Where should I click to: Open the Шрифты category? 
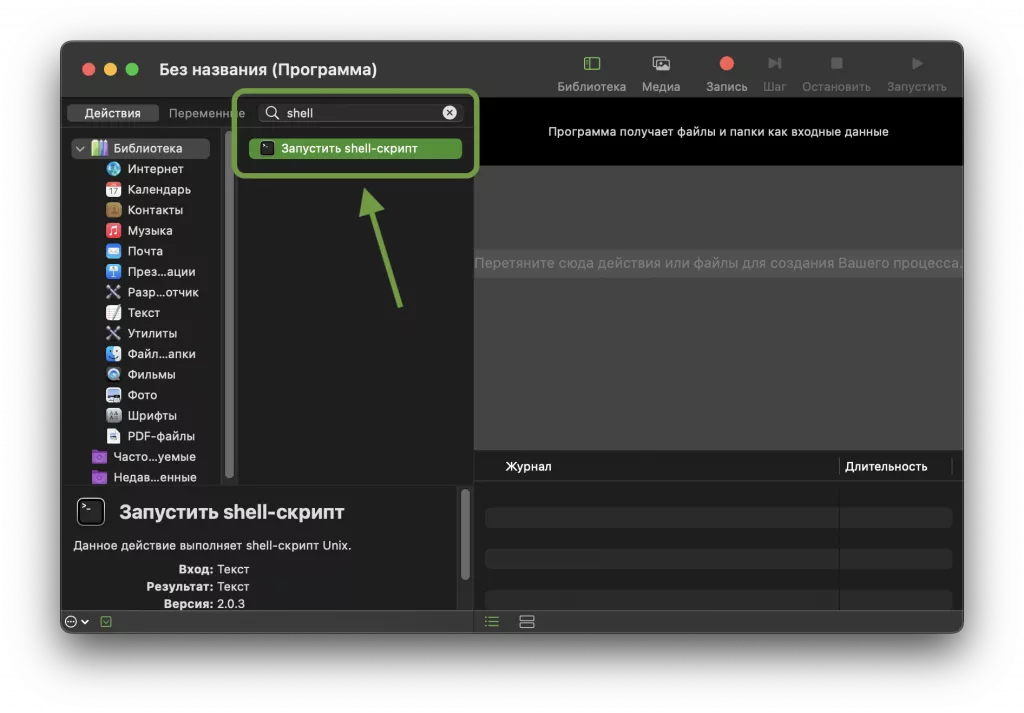[151, 415]
